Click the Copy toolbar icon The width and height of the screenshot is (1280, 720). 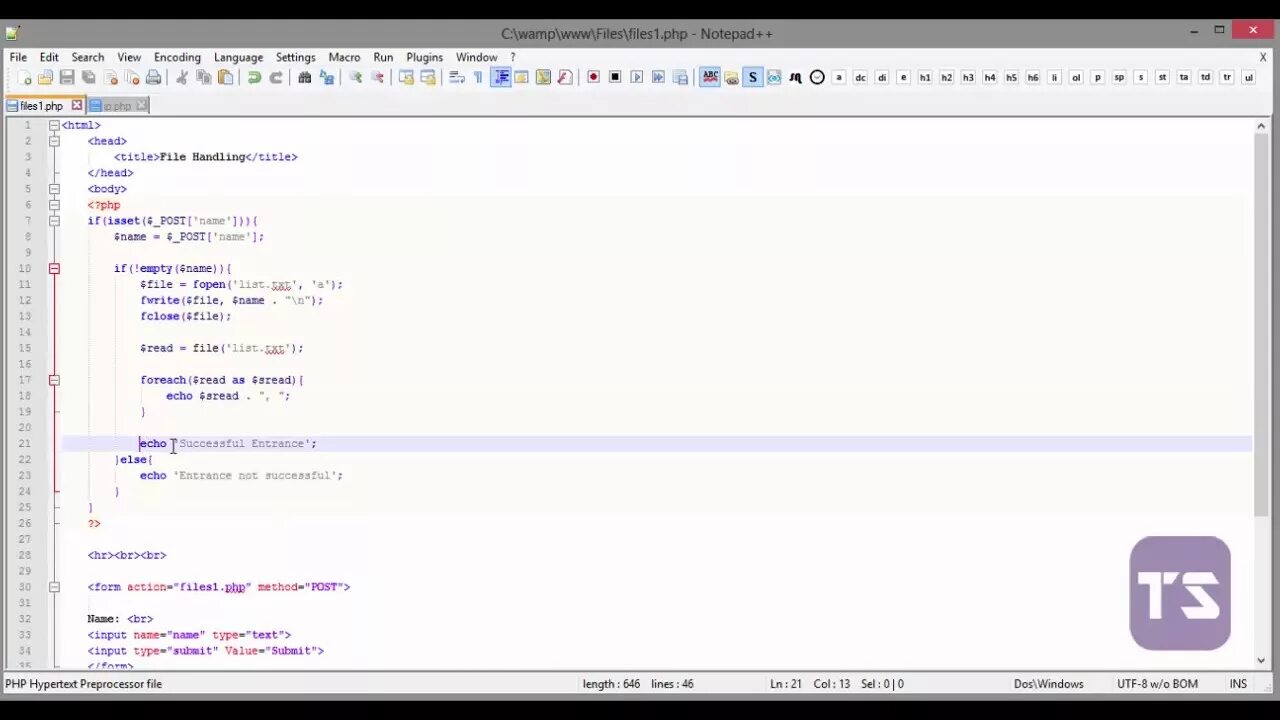(204, 77)
